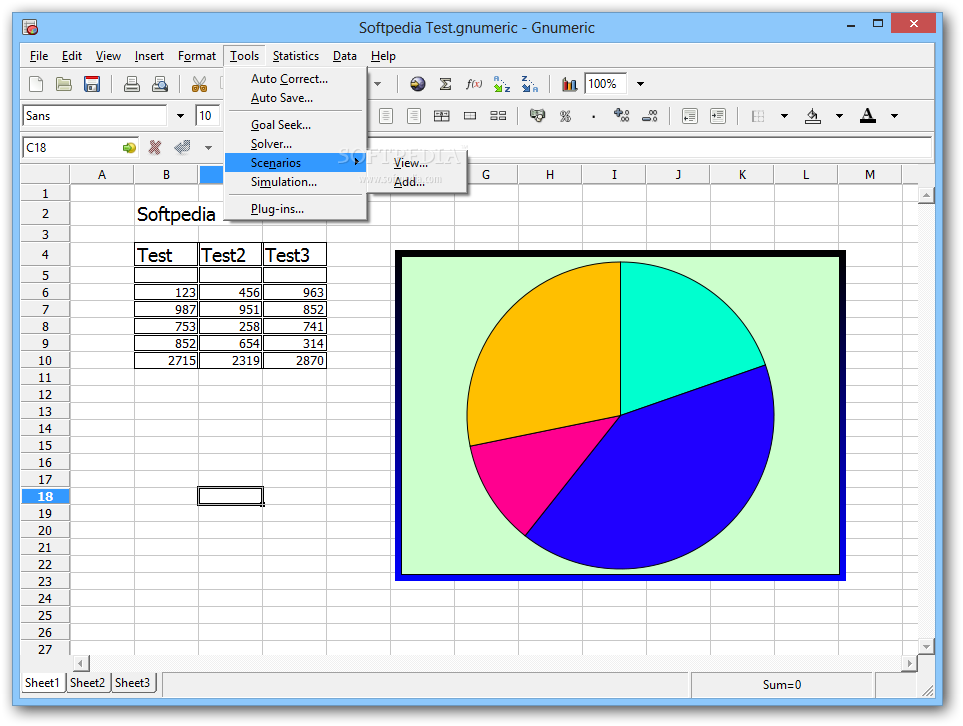Open the File menu

tap(39, 56)
